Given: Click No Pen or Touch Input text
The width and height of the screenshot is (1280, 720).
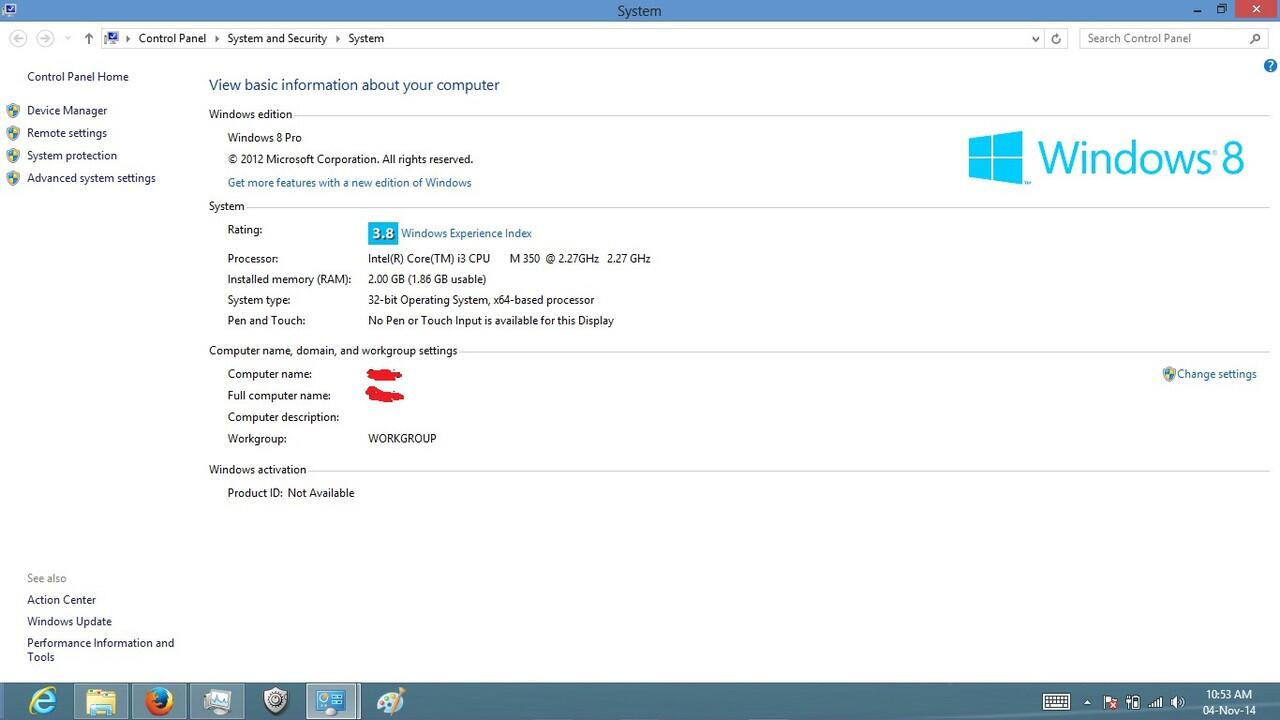Looking at the screenshot, I should click(x=491, y=321).
